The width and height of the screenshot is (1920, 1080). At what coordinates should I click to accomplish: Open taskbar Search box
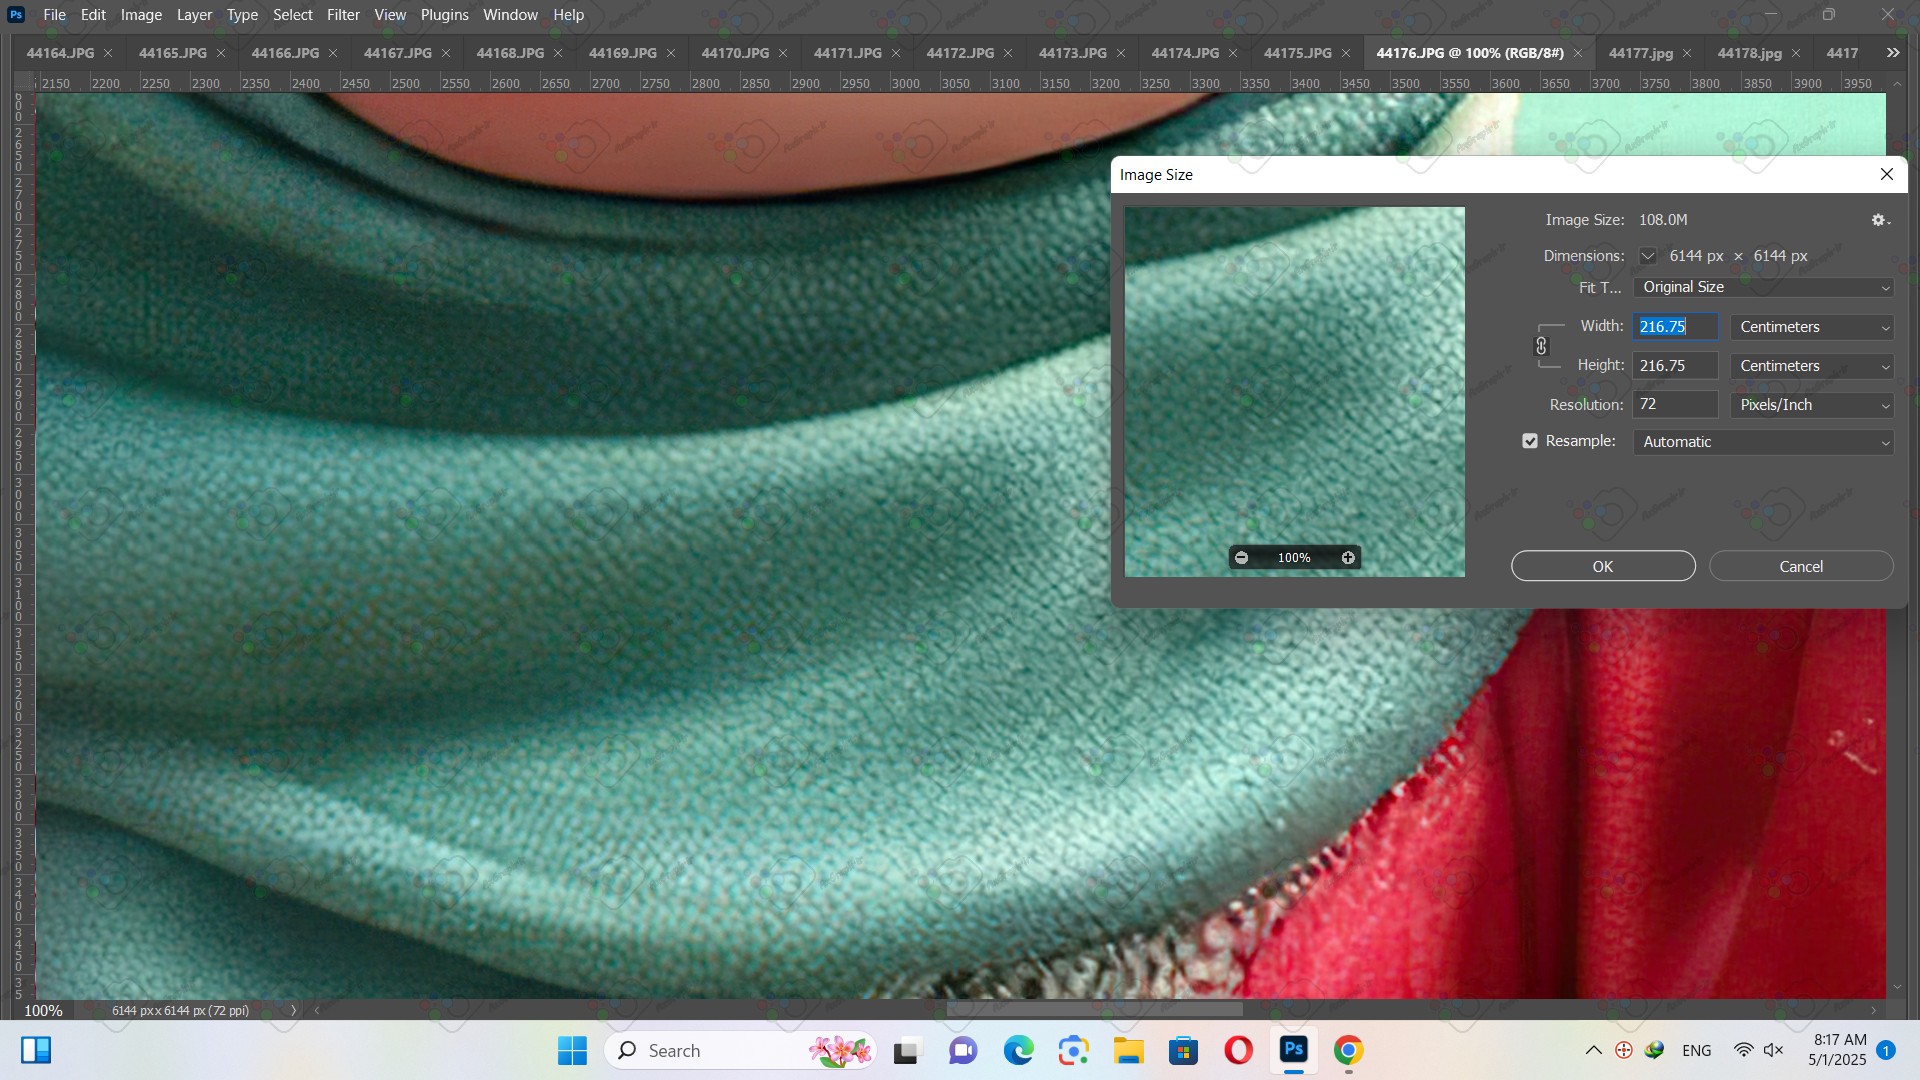740,1050
